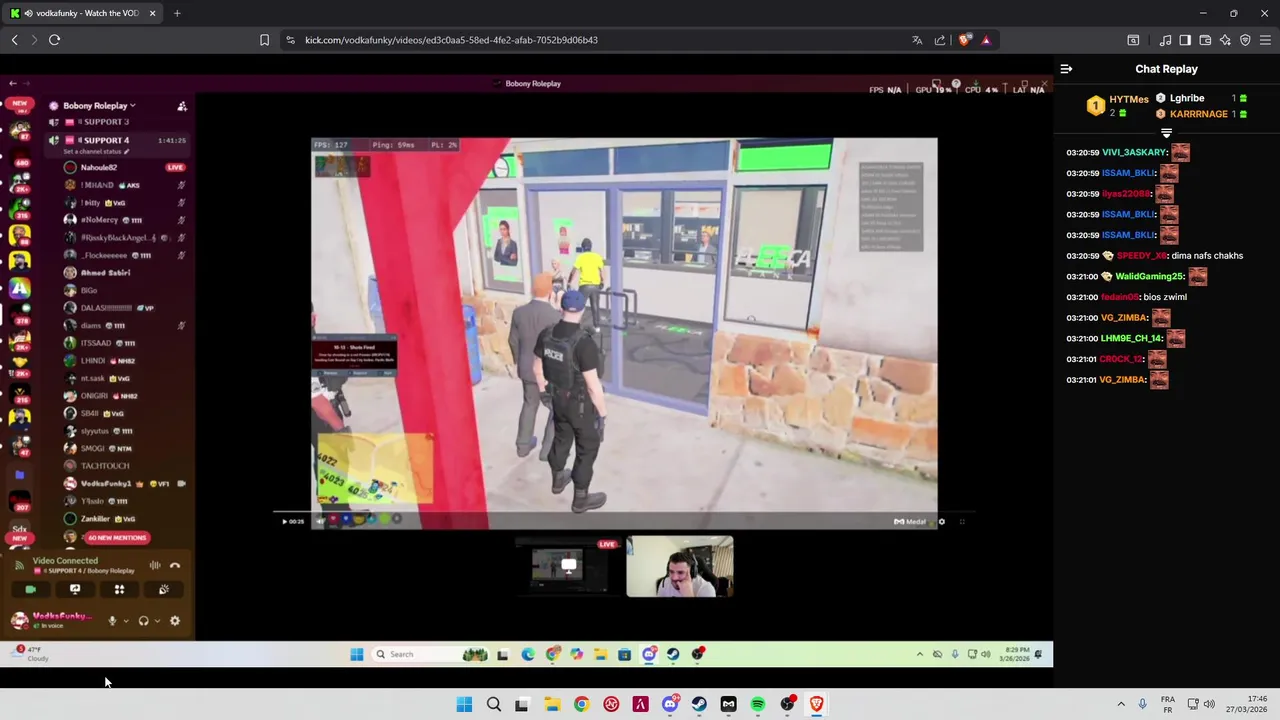Share this page via share icon
1280x720 pixels.
point(940,40)
